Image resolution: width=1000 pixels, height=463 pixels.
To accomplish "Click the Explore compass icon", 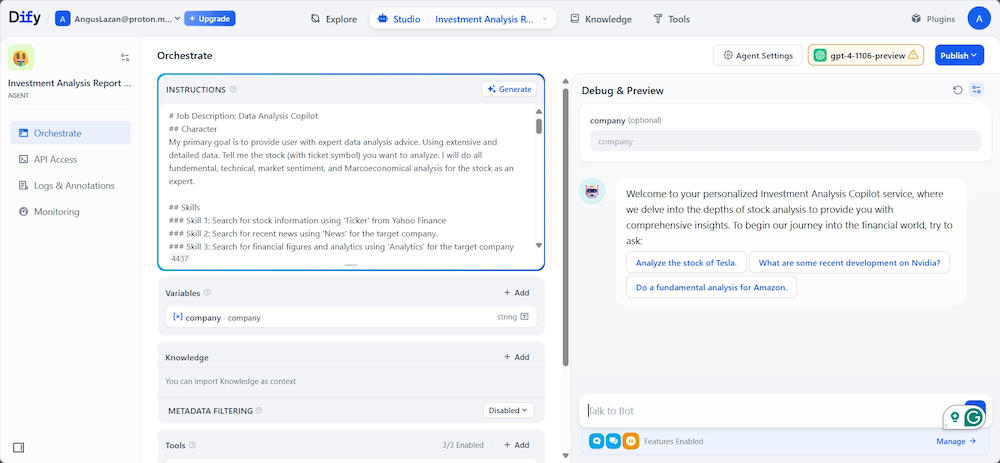I will 315,19.
